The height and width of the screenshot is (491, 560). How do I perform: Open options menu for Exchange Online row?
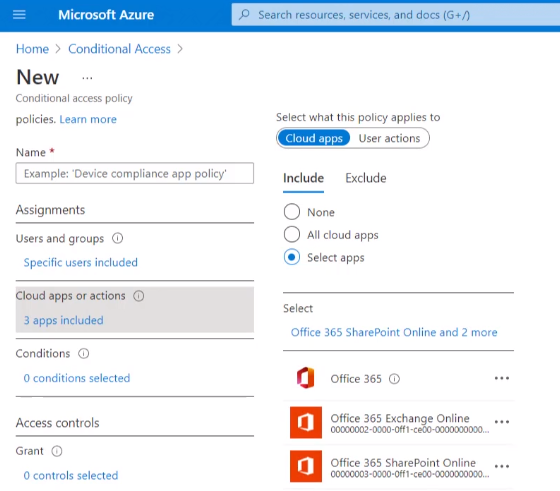[x=502, y=422]
